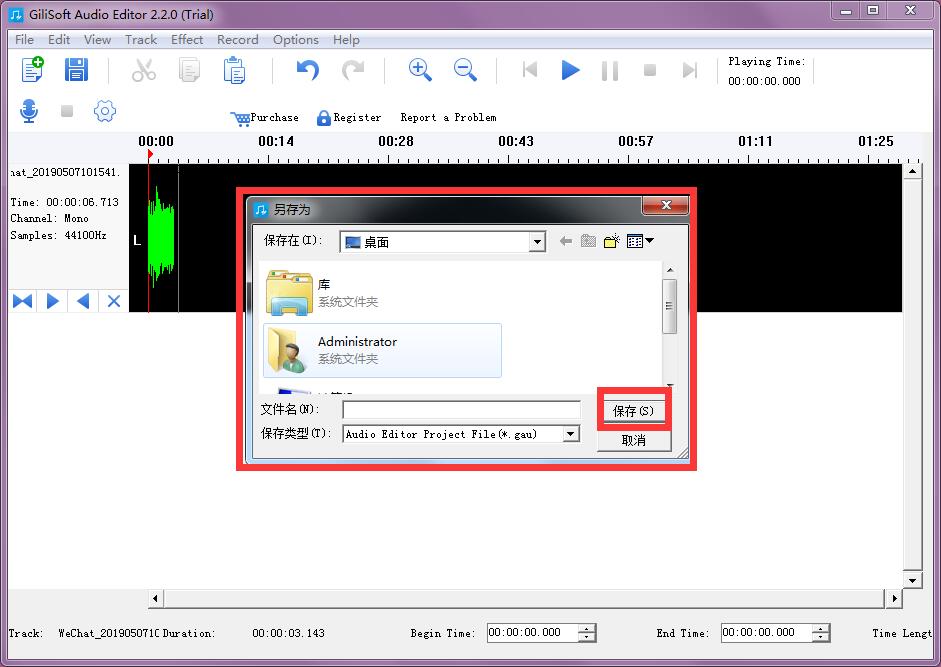Click the zoom in magnifier icon
The height and width of the screenshot is (667, 941).
point(420,70)
